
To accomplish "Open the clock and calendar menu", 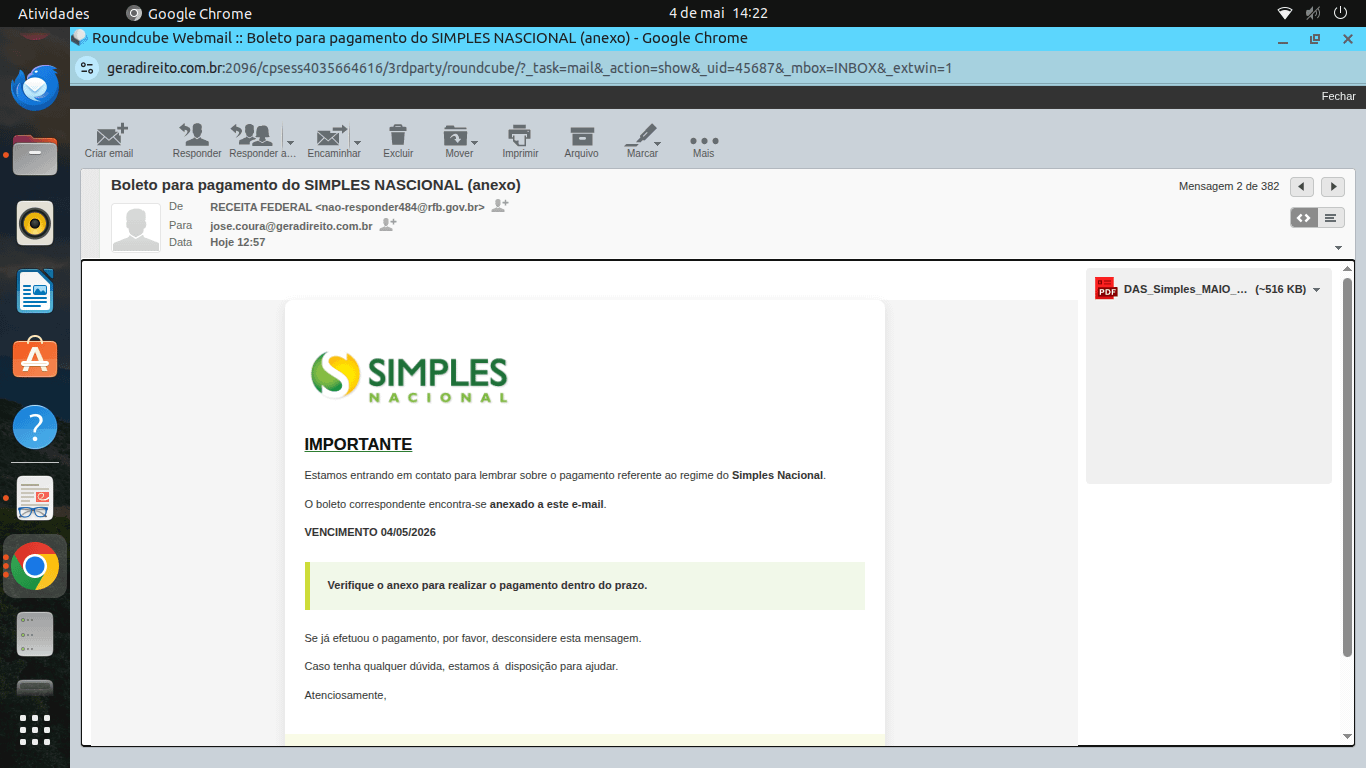I will coord(718,13).
